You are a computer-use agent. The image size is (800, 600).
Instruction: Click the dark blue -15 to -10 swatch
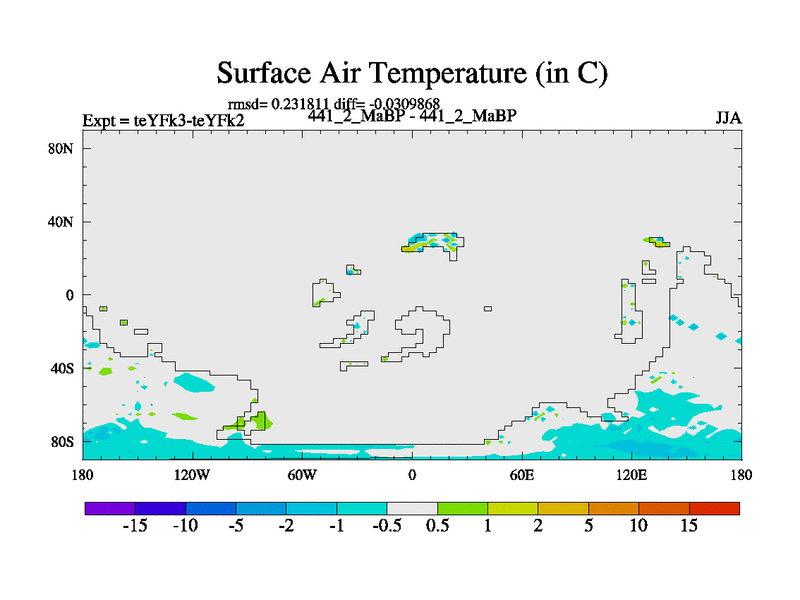point(160,508)
